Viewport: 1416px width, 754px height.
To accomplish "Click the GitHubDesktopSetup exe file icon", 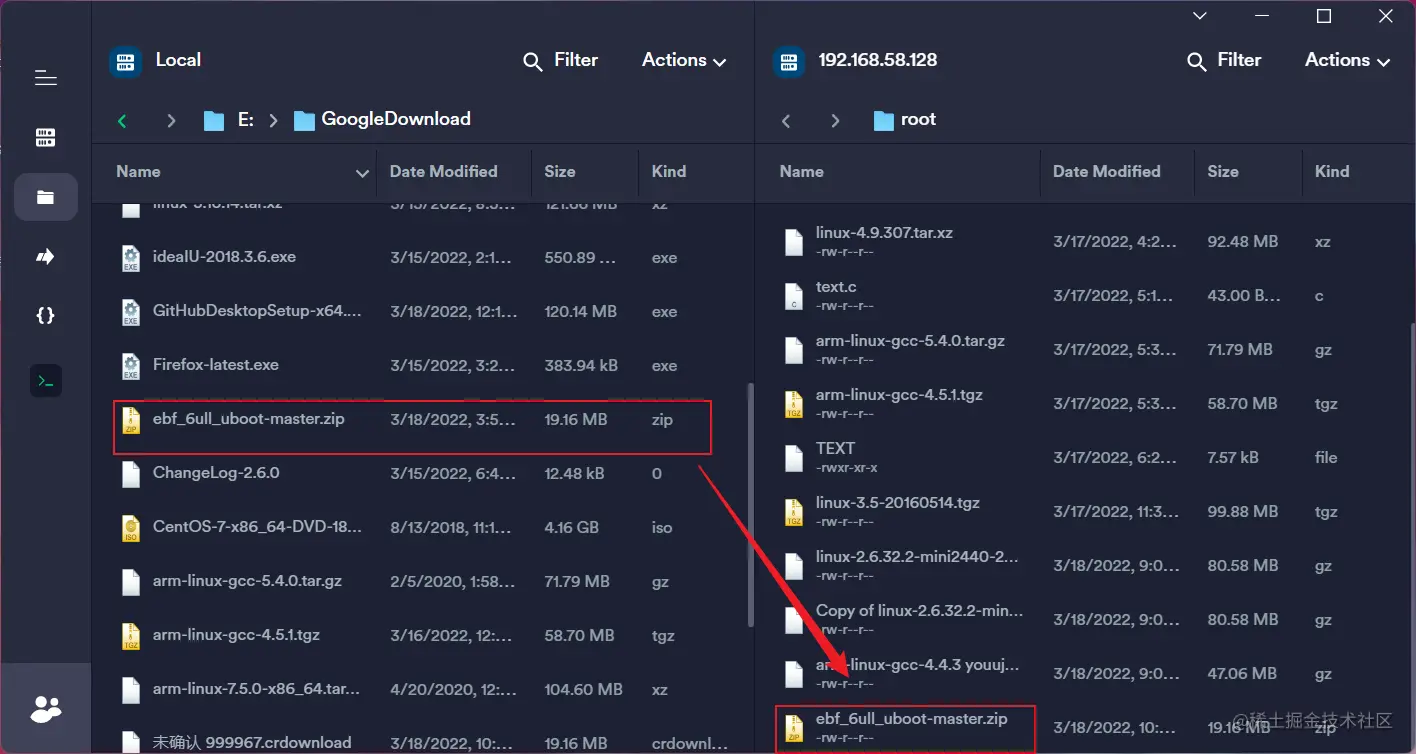I will tap(131, 312).
